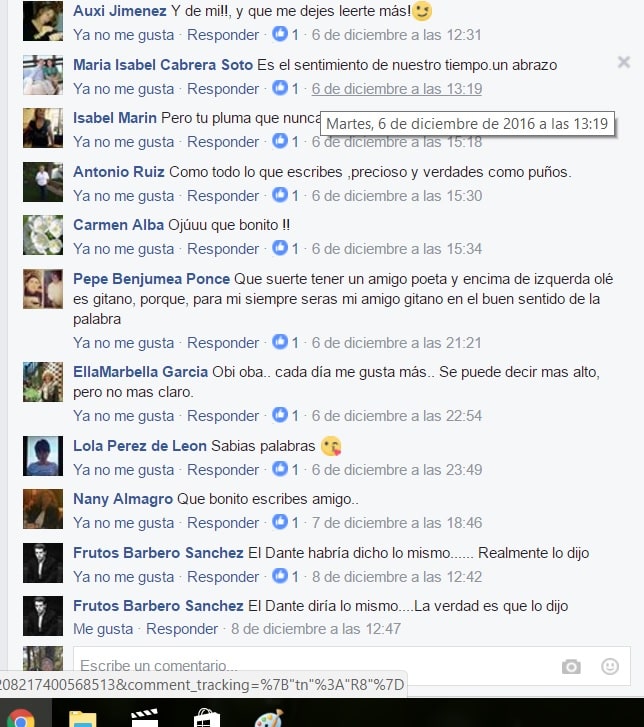Open timestamp 6 de diciembre a las 13:19

(x=397, y=89)
